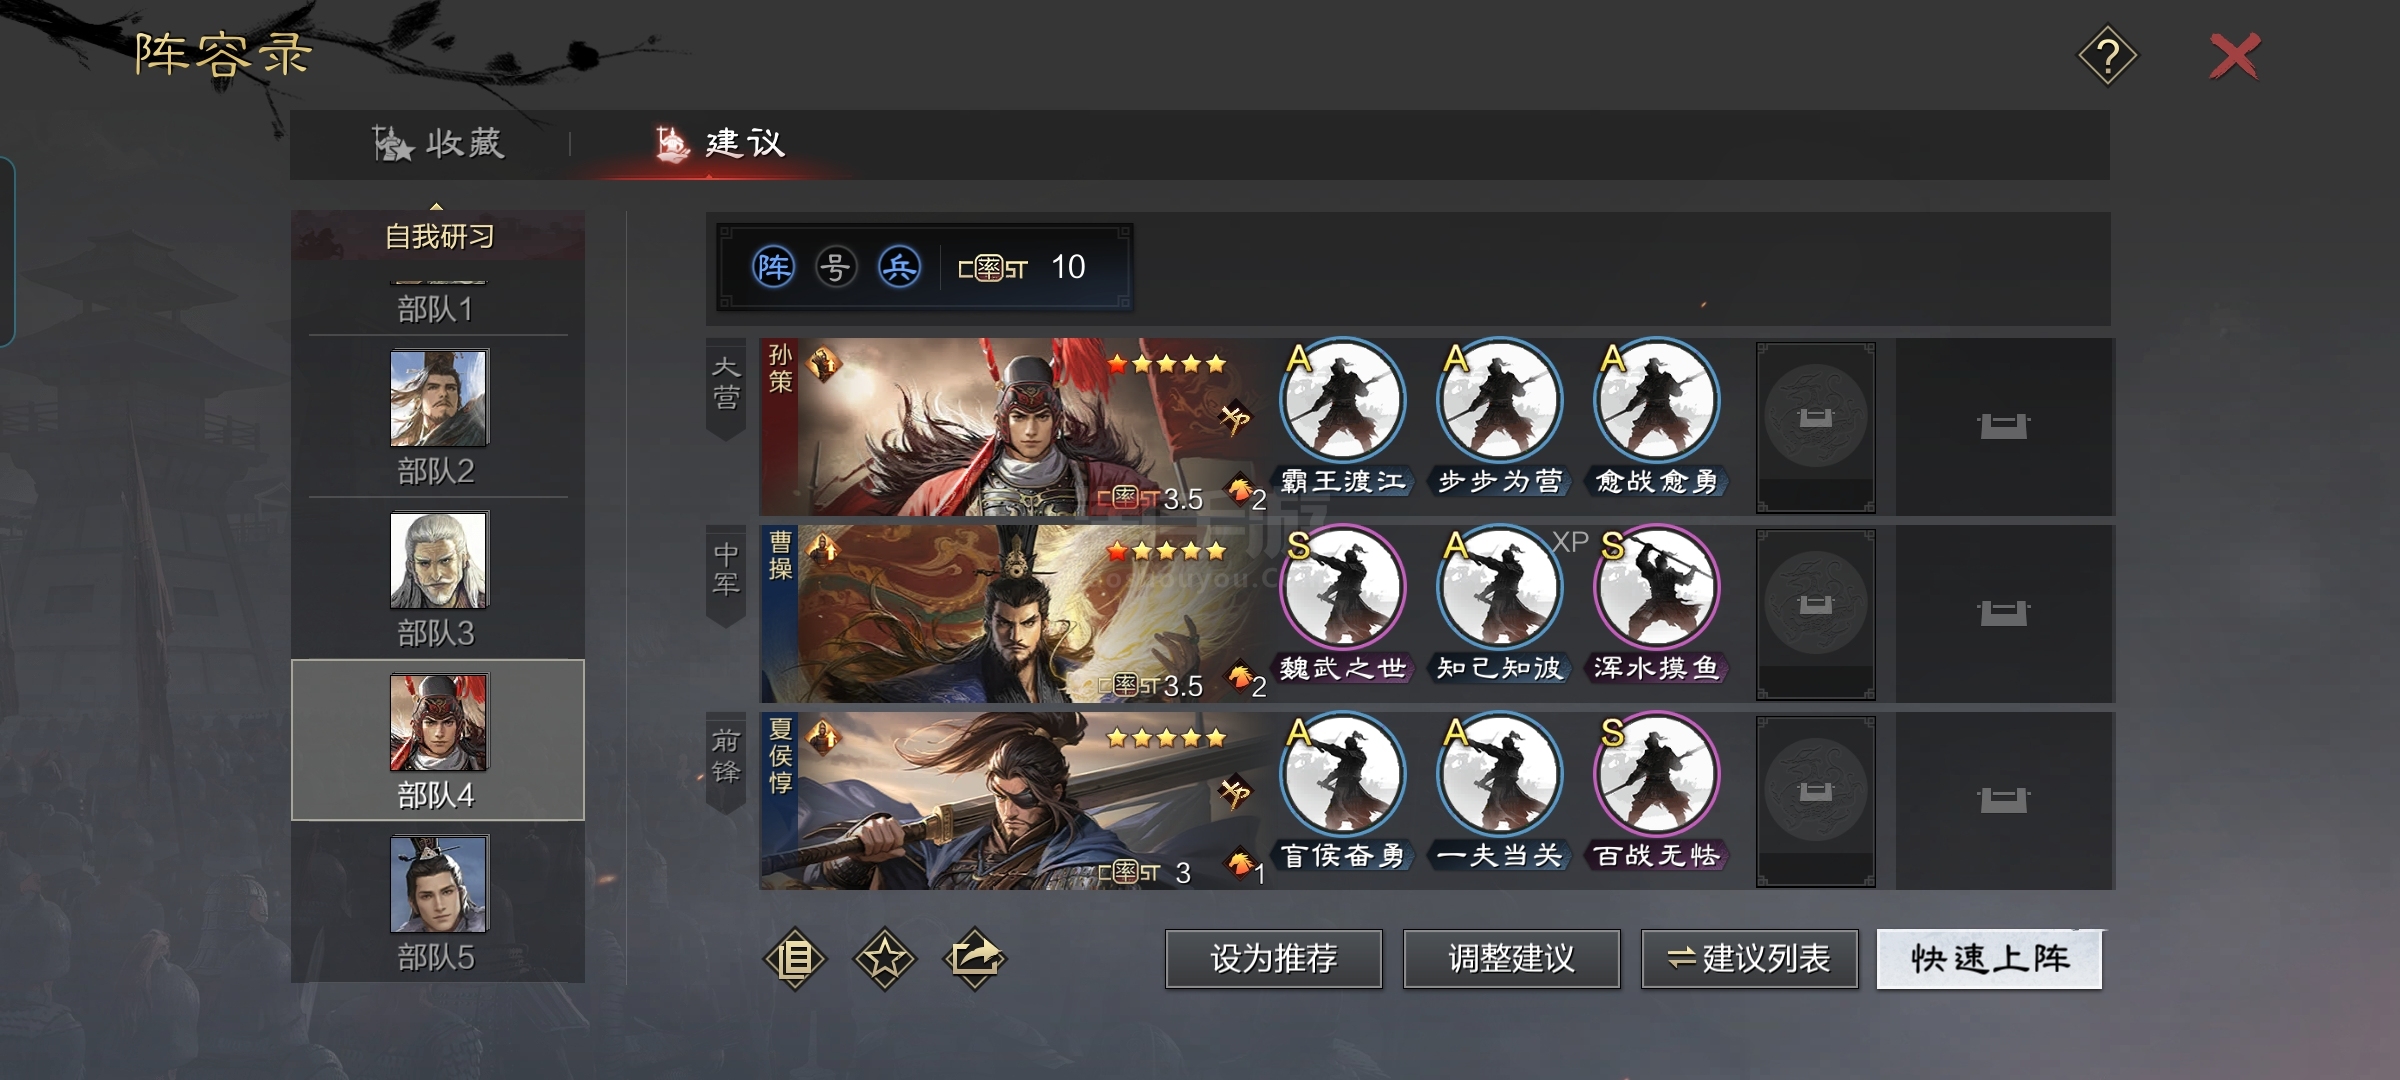Select 部队5 team portrait
The image size is (2400, 1080).
[x=439, y=884]
